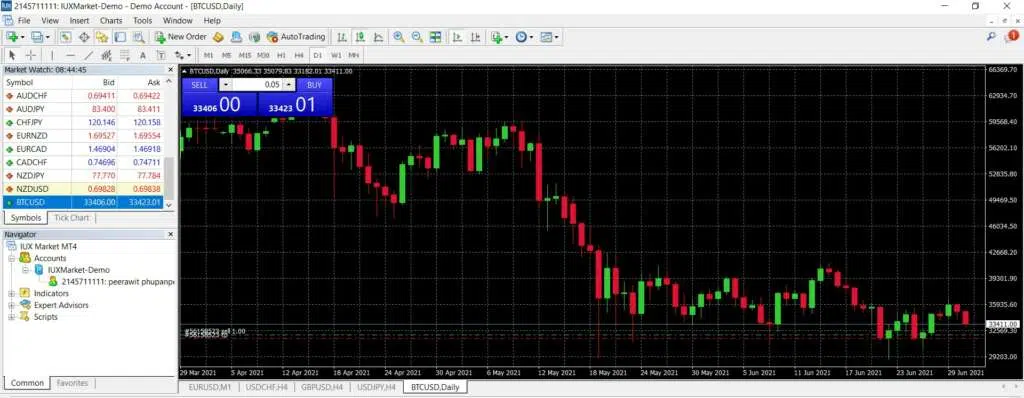The image size is (1024, 398).
Task: Click the blue BUY button
Action: tap(314, 85)
